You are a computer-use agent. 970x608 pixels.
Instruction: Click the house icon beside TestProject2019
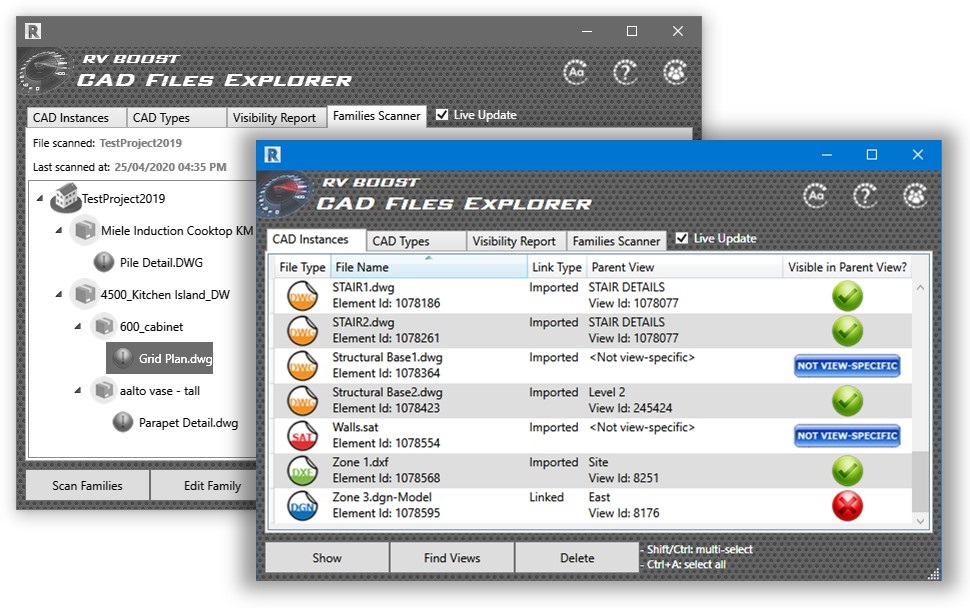tap(66, 197)
